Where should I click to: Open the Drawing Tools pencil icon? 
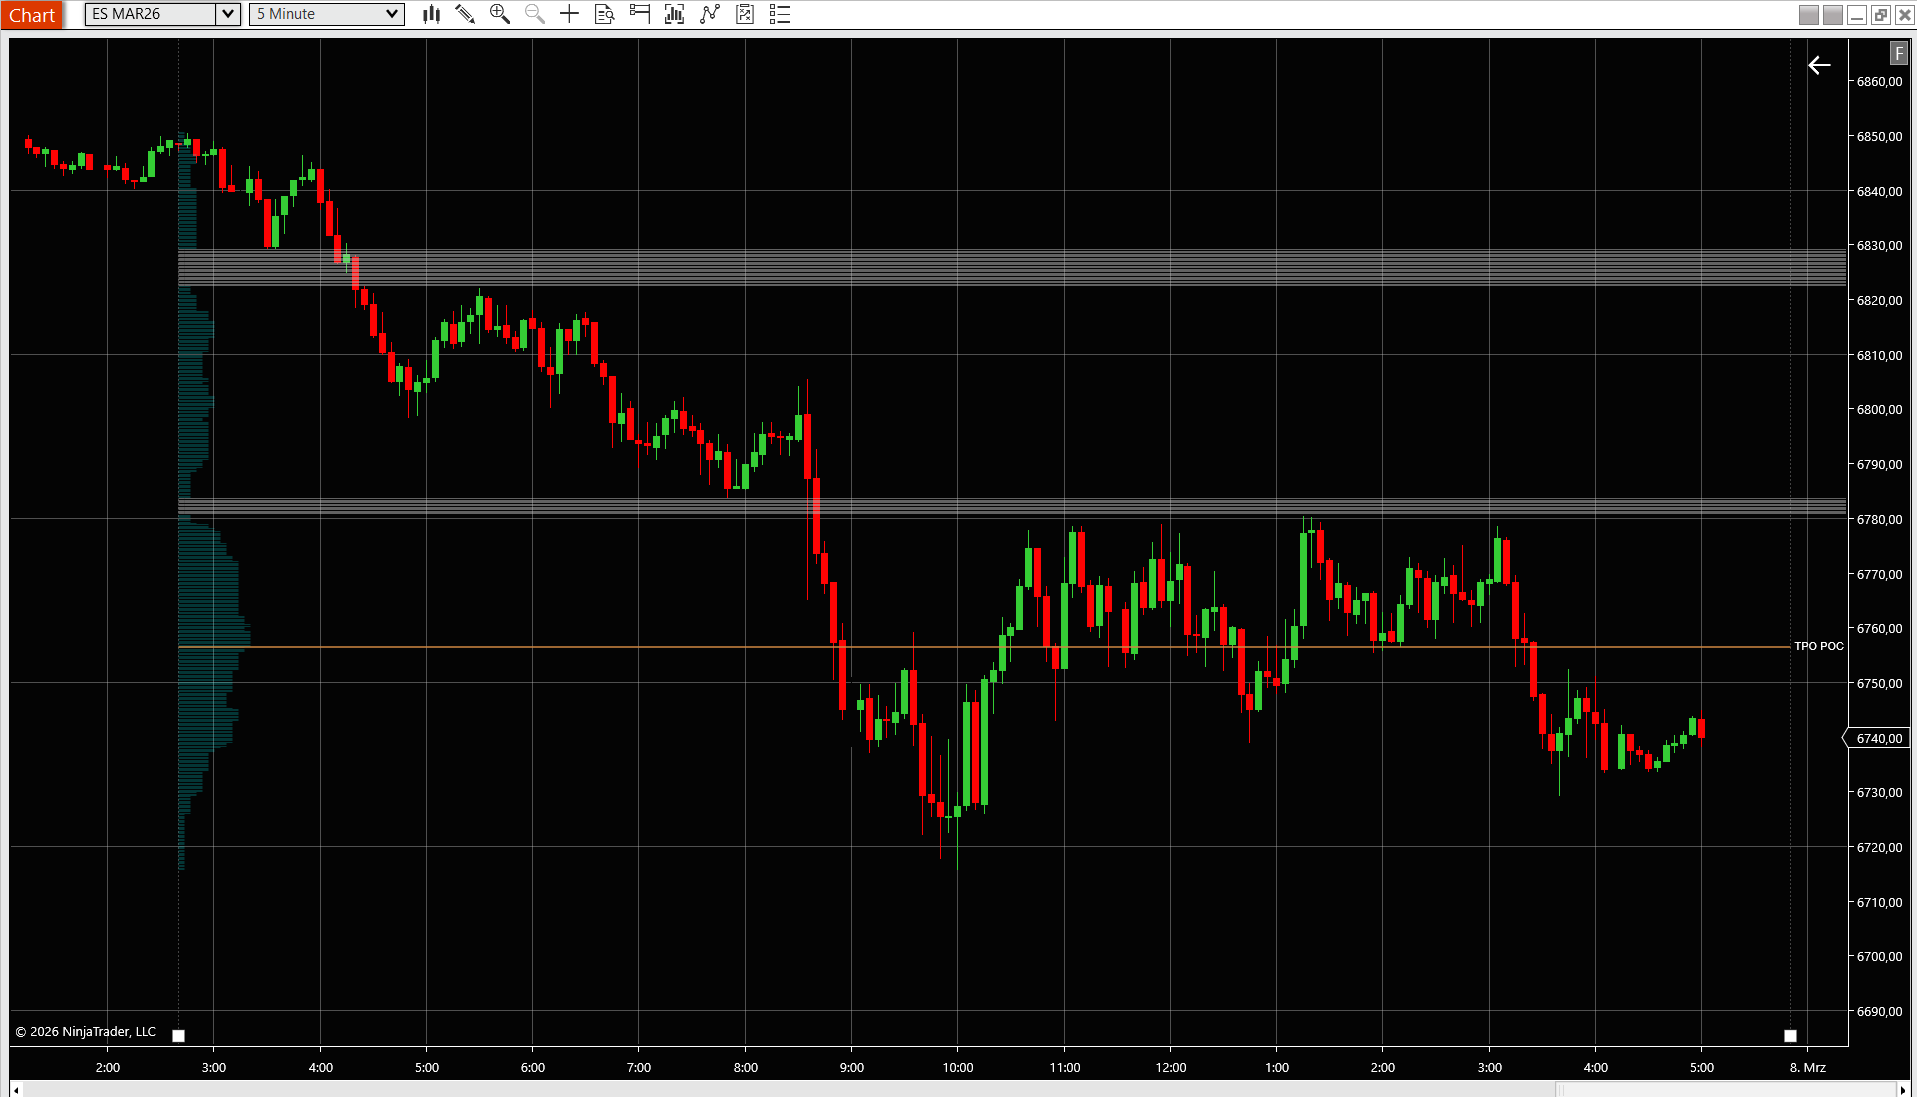tap(465, 14)
